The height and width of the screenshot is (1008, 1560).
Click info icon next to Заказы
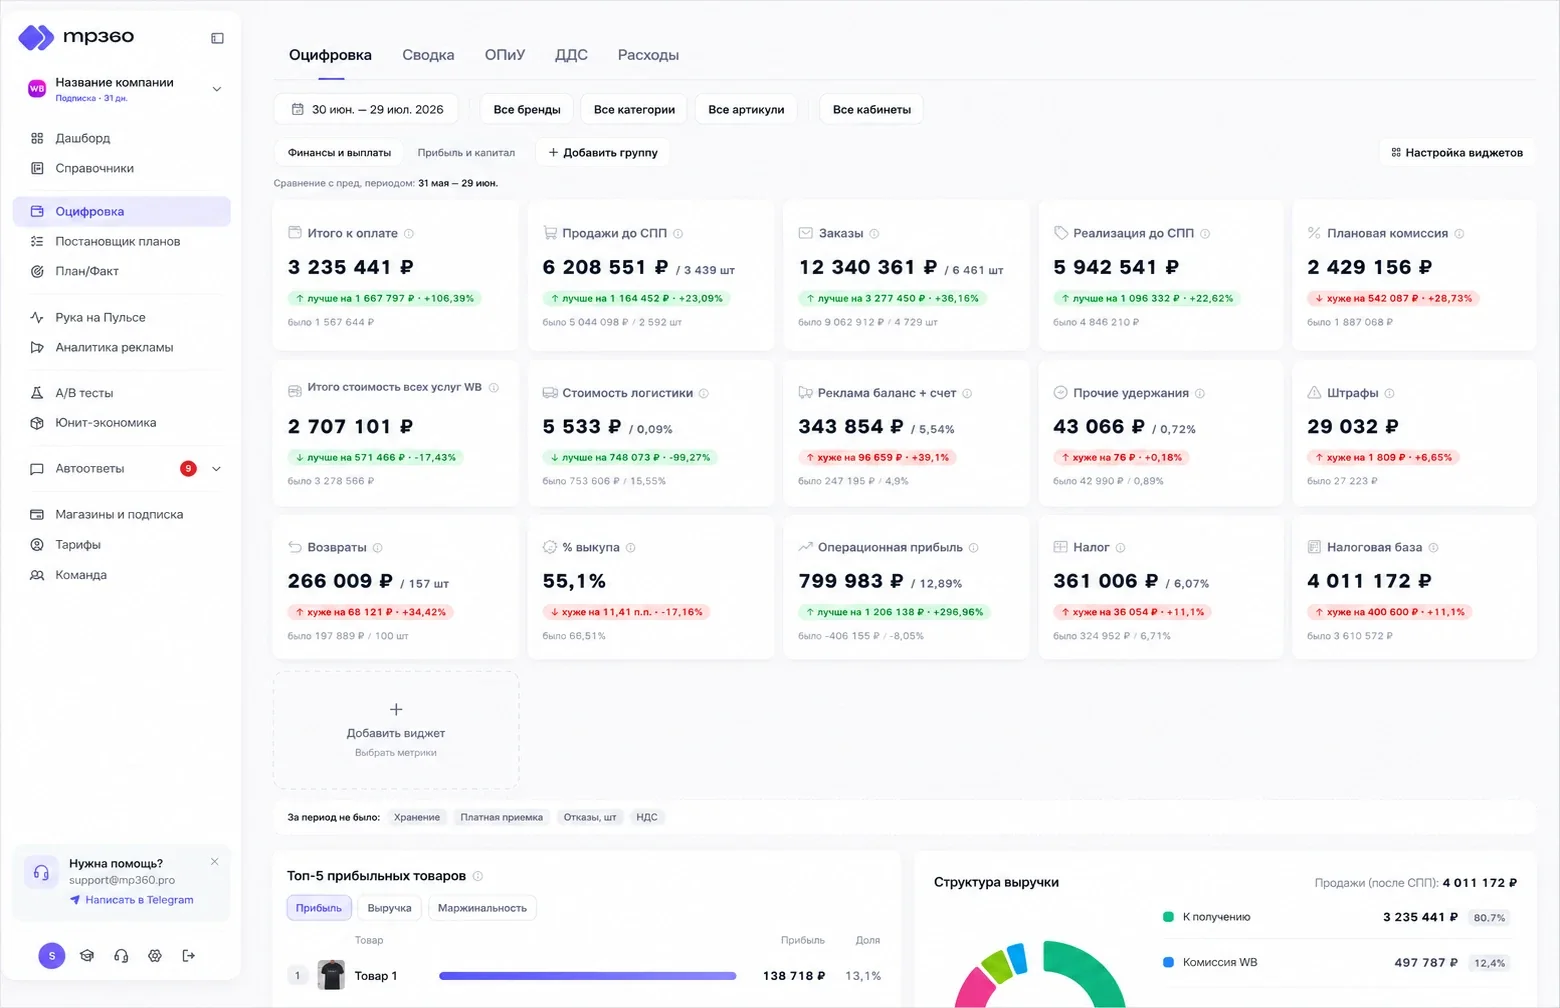click(x=874, y=234)
